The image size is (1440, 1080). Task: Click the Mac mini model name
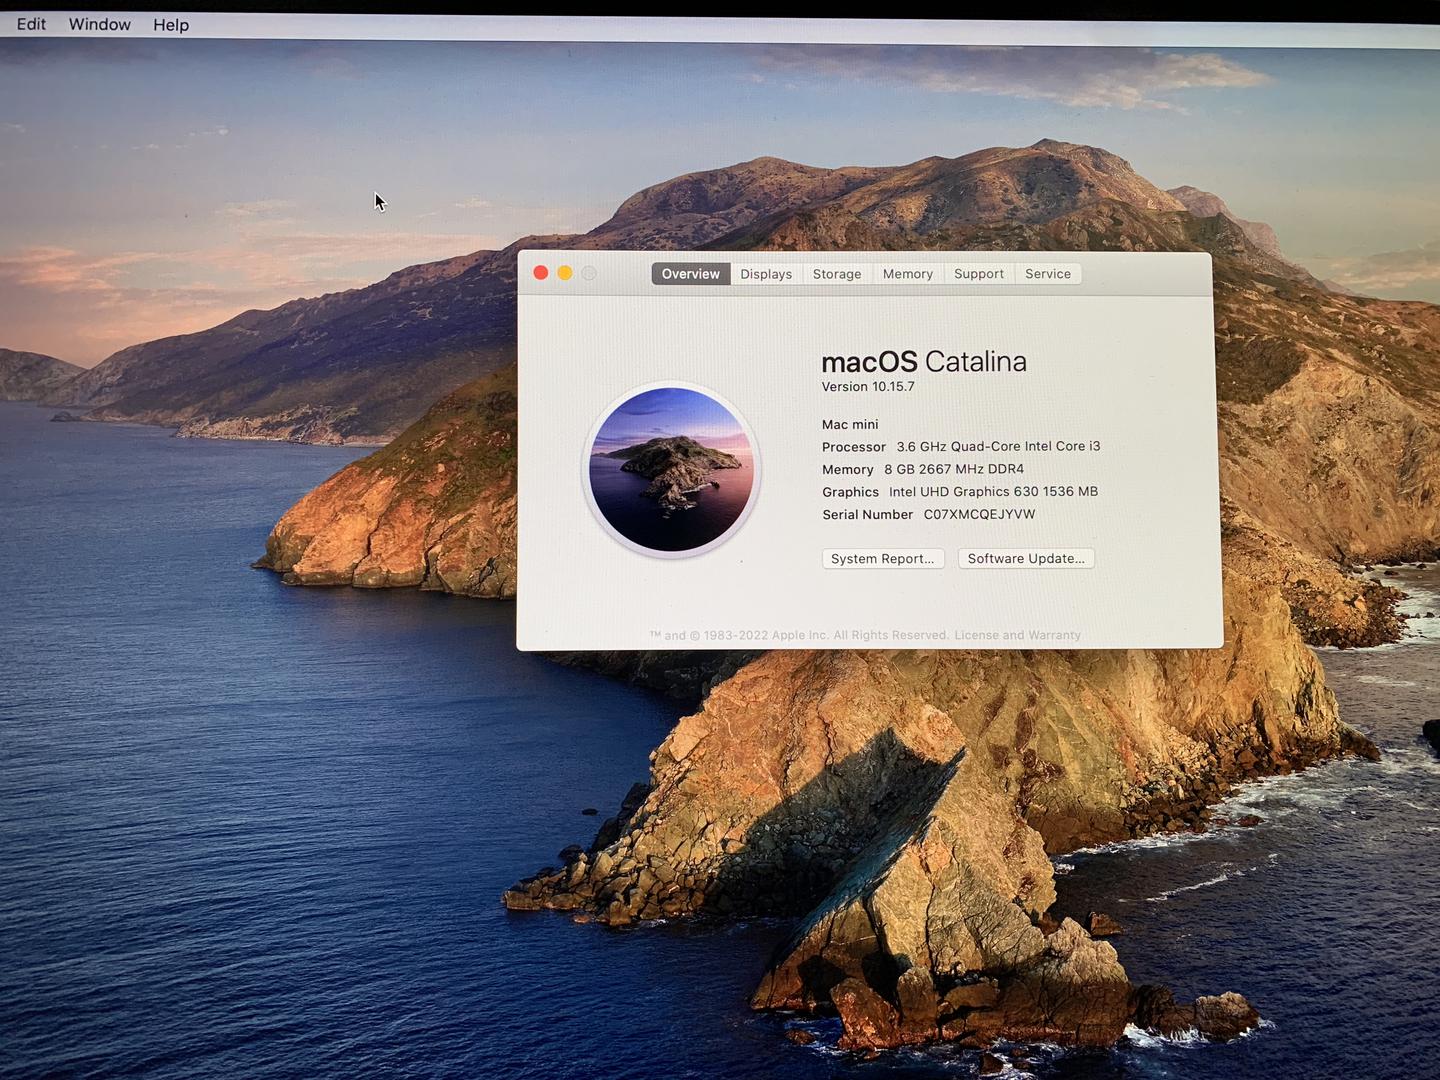point(850,424)
